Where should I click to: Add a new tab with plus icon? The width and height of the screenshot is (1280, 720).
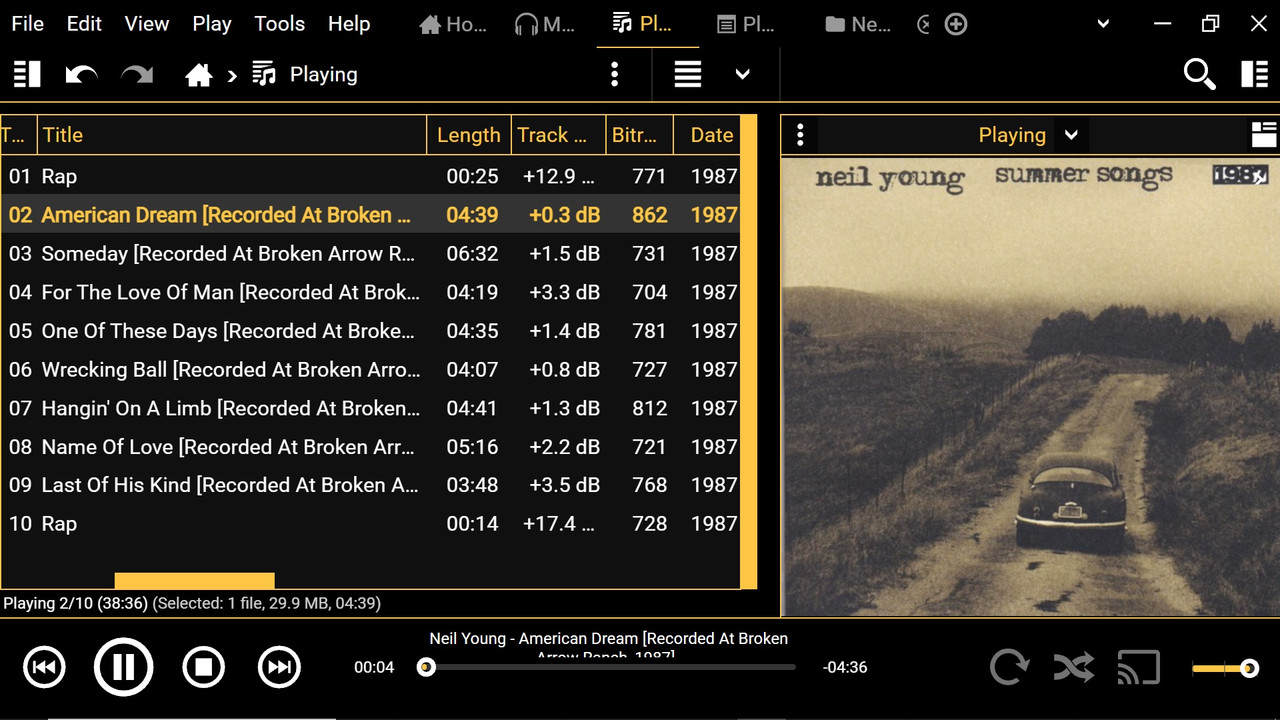pos(956,24)
